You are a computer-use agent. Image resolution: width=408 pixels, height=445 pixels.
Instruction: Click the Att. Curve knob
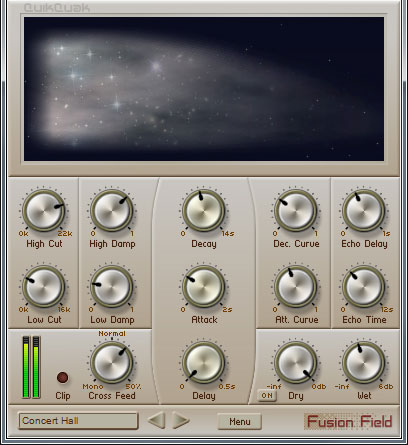tap(296, 287)
